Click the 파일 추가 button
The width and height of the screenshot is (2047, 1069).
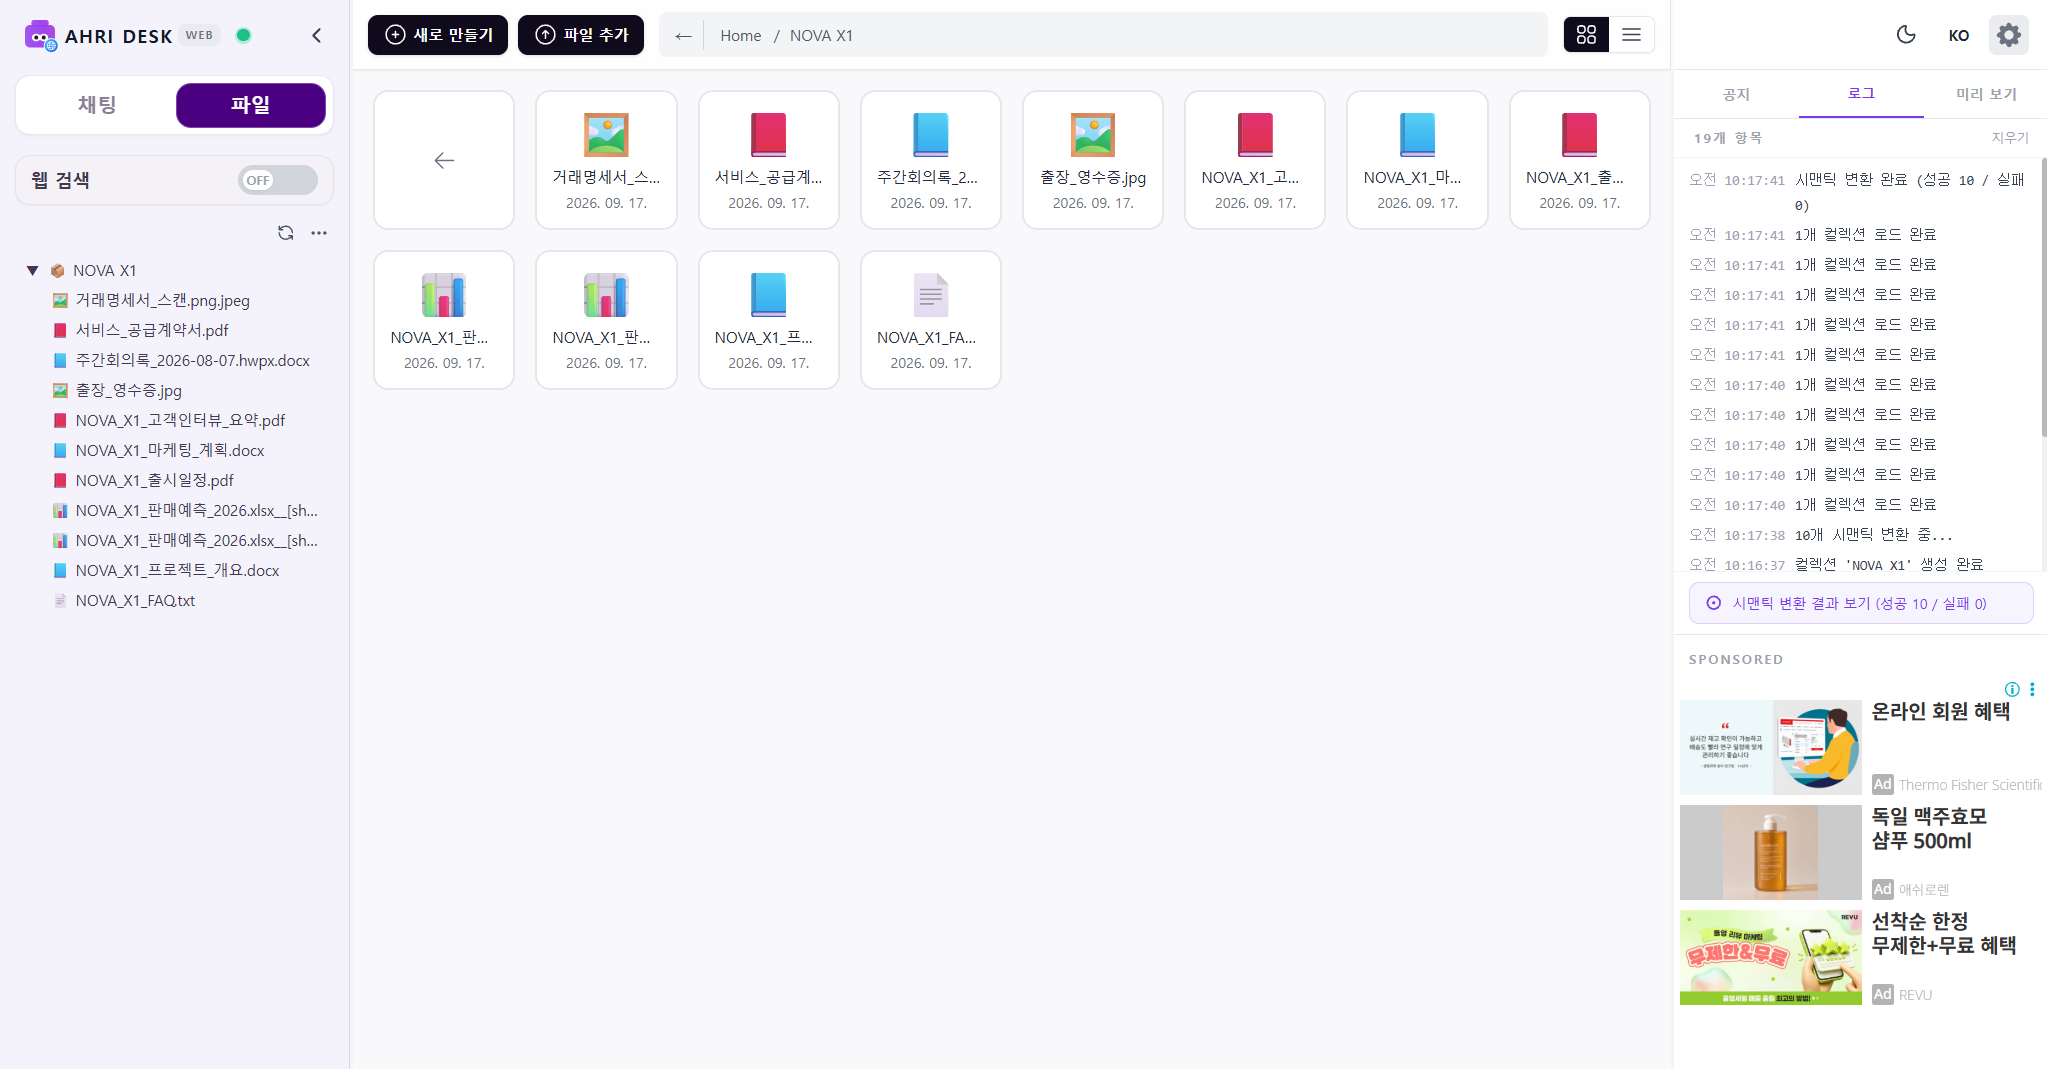click(x=581, y=35)
